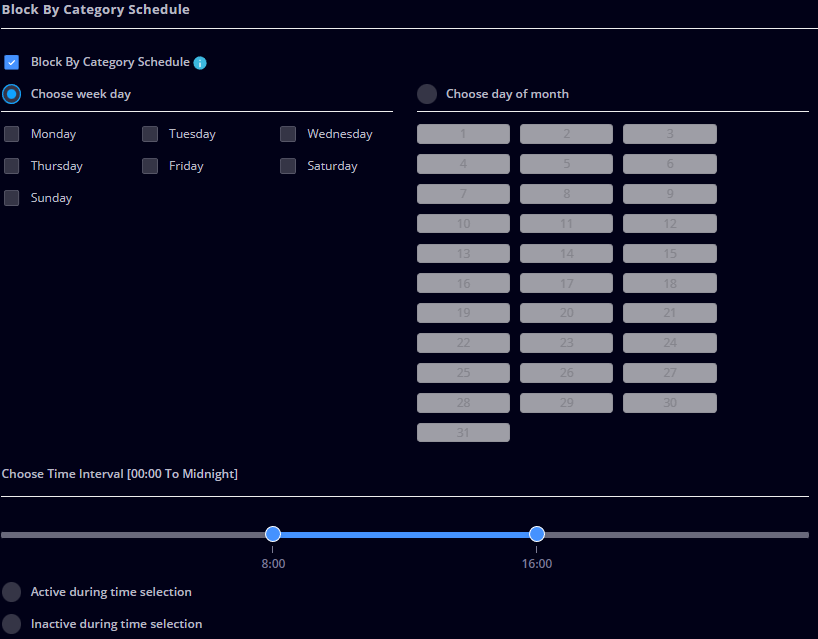Check the Tuesday checkbox
Image resolution: width=818 pixels, height=639 pixels.
pos(150,134)
